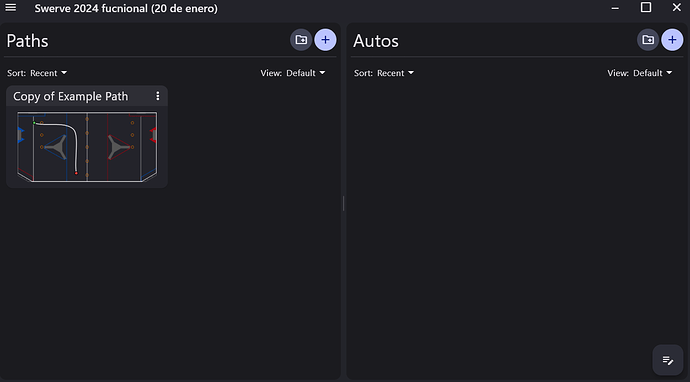Viewport: 690px width, 382px height.
Task: Open the floating edit list button
Action: [668, 360]
